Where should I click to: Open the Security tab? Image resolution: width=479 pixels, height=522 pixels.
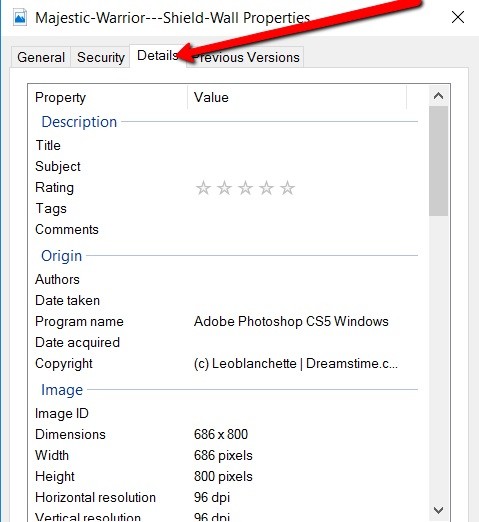[x=101, y=57]
